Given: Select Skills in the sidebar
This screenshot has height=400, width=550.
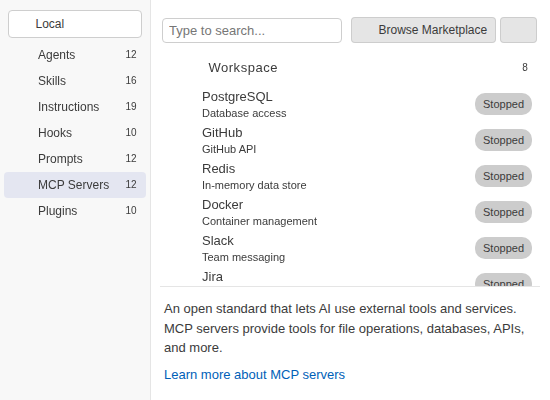Looking at the screenshot, I should pyautogui.click(x=75, y=81).
